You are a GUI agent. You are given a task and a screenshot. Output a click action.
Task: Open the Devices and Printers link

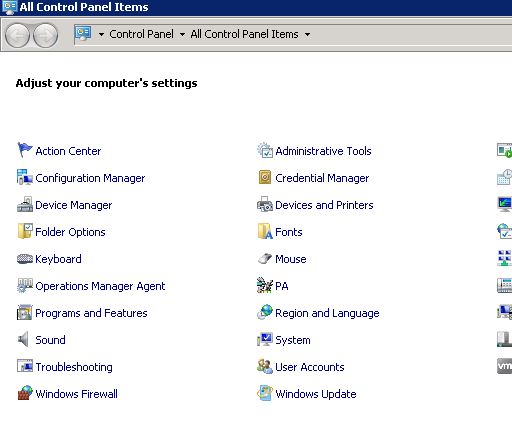324,205
